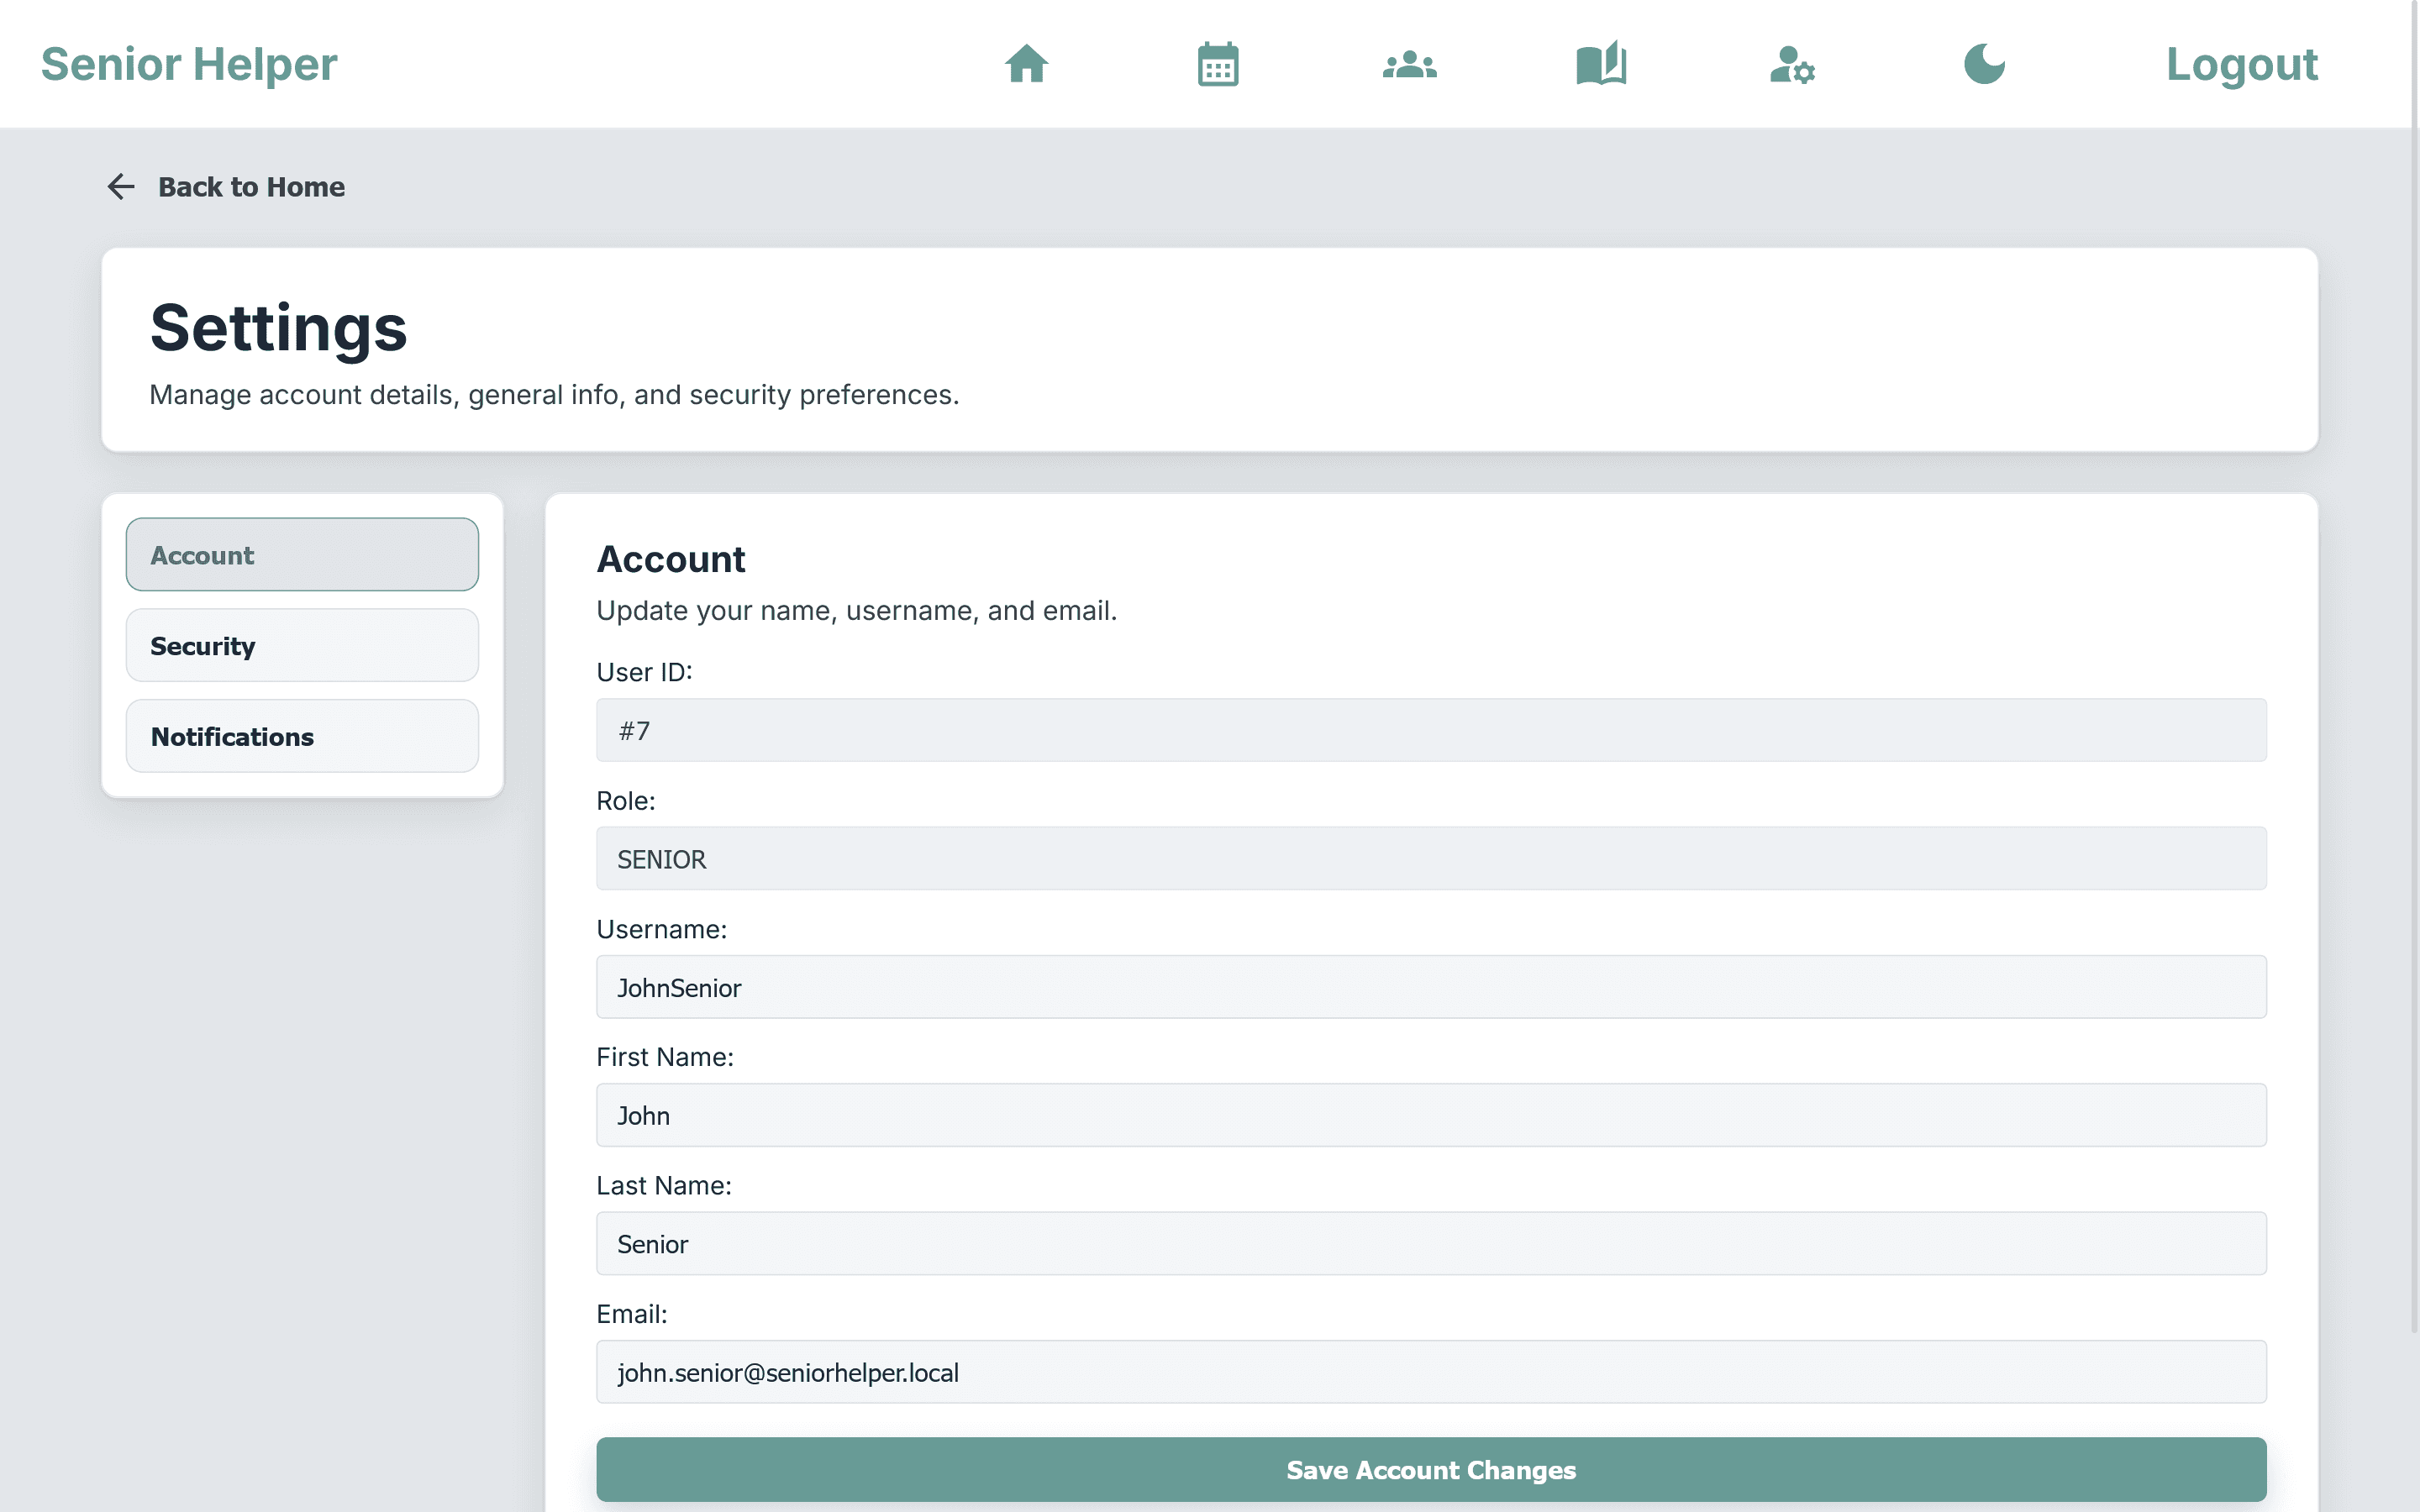Go Back to Home link text
The image size is (2420, 1512).
[251, 187]
